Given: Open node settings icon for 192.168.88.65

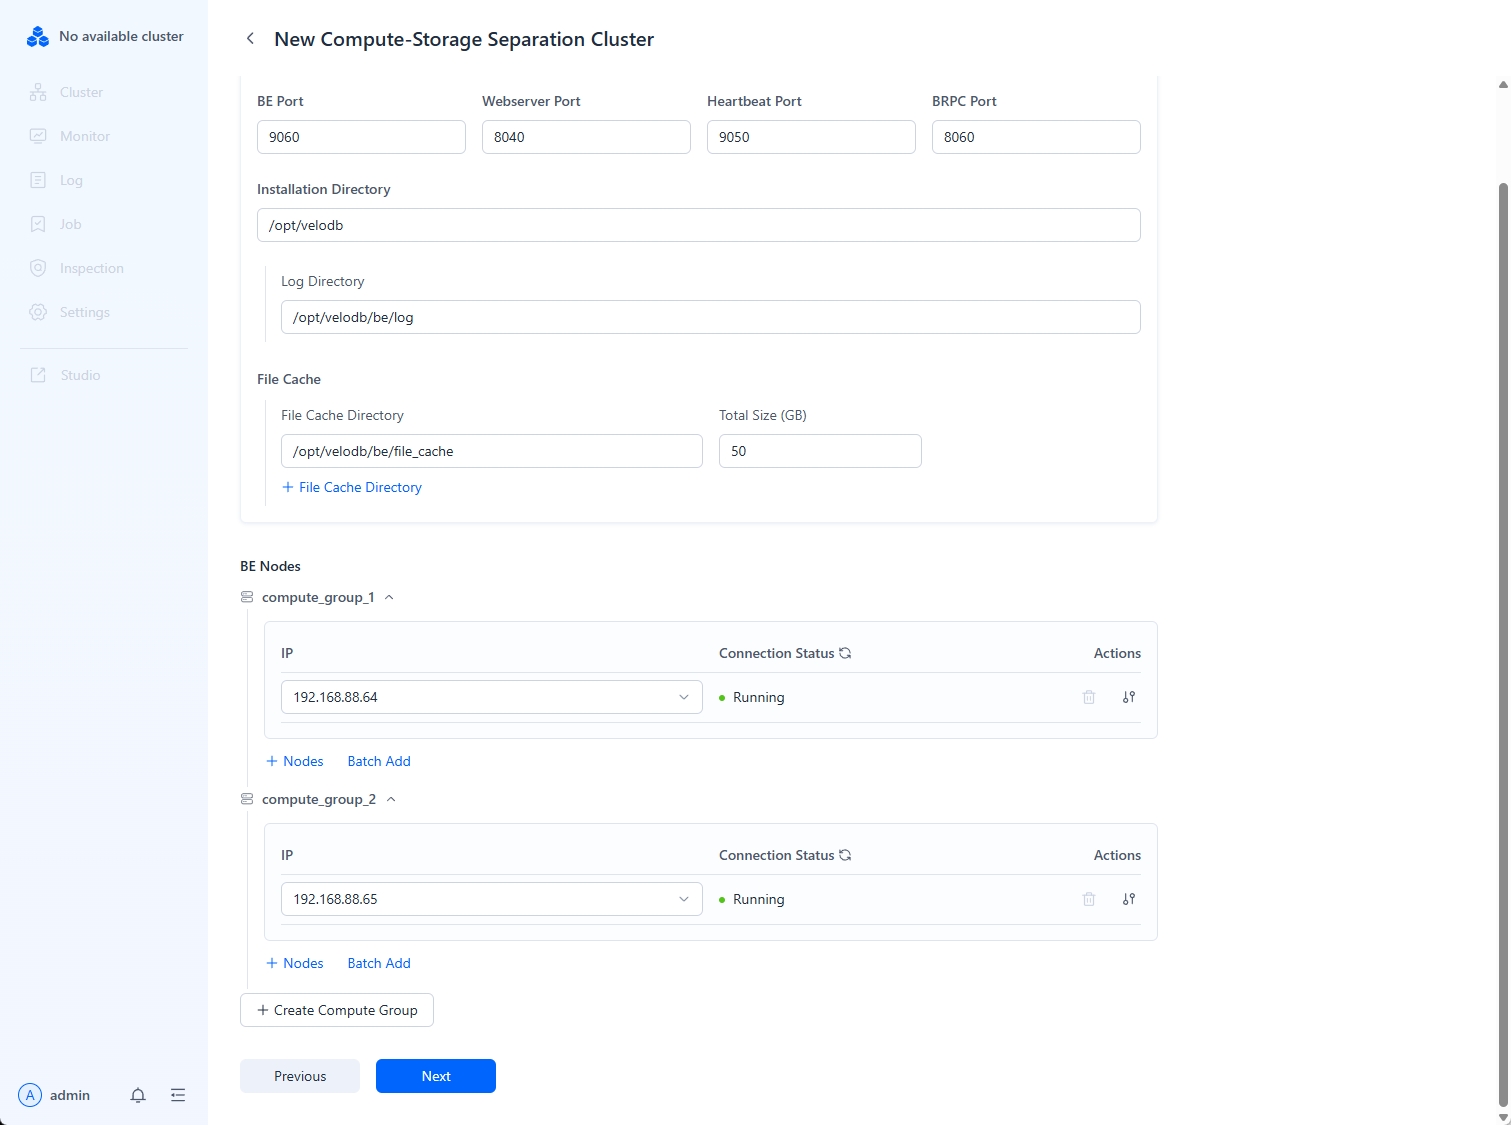Looking at the screenshot, I should (1129, 899).
